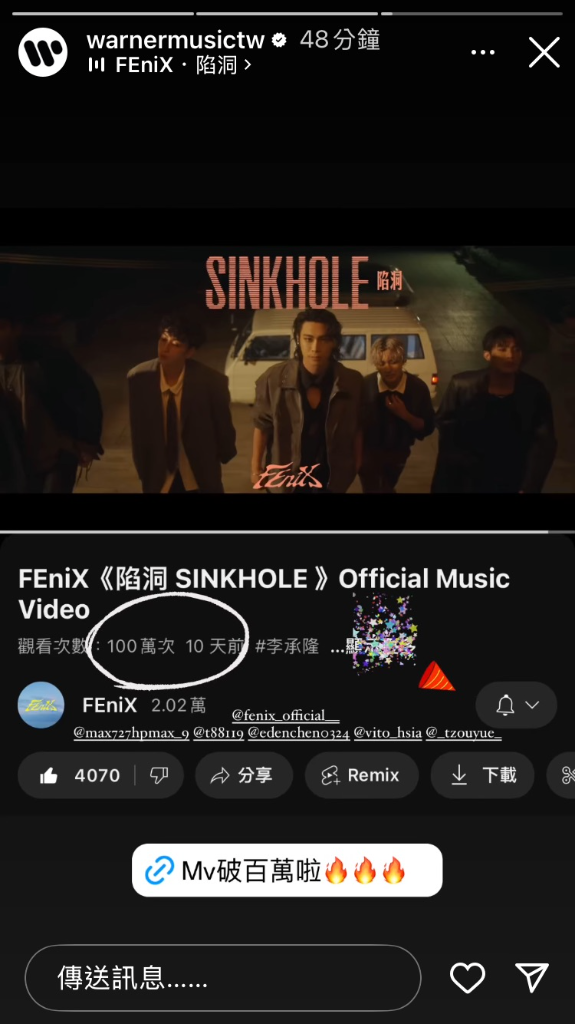Open the three-dot story options menu

483,52
